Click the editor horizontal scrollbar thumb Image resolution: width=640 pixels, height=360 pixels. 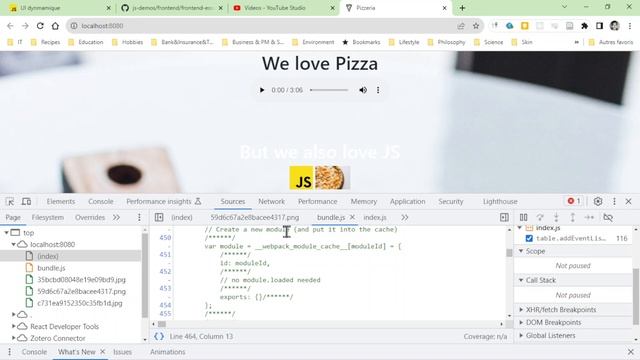pos(162,324)
